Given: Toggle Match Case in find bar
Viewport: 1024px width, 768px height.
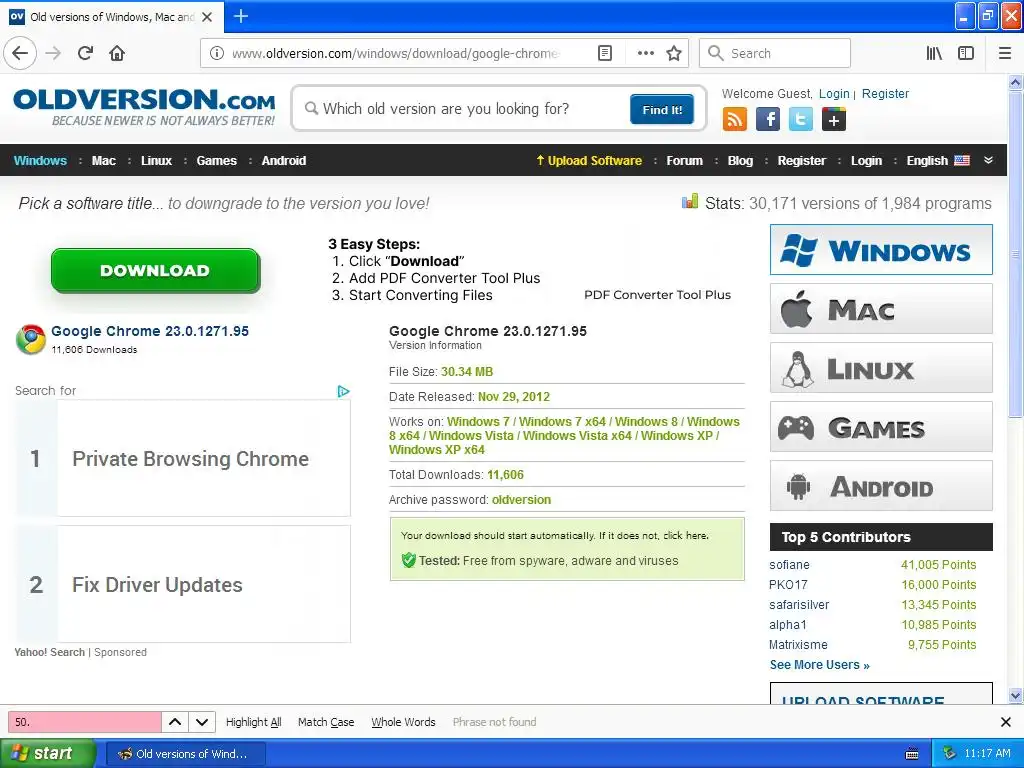Looking at the screenshot, I should (326, 722).
